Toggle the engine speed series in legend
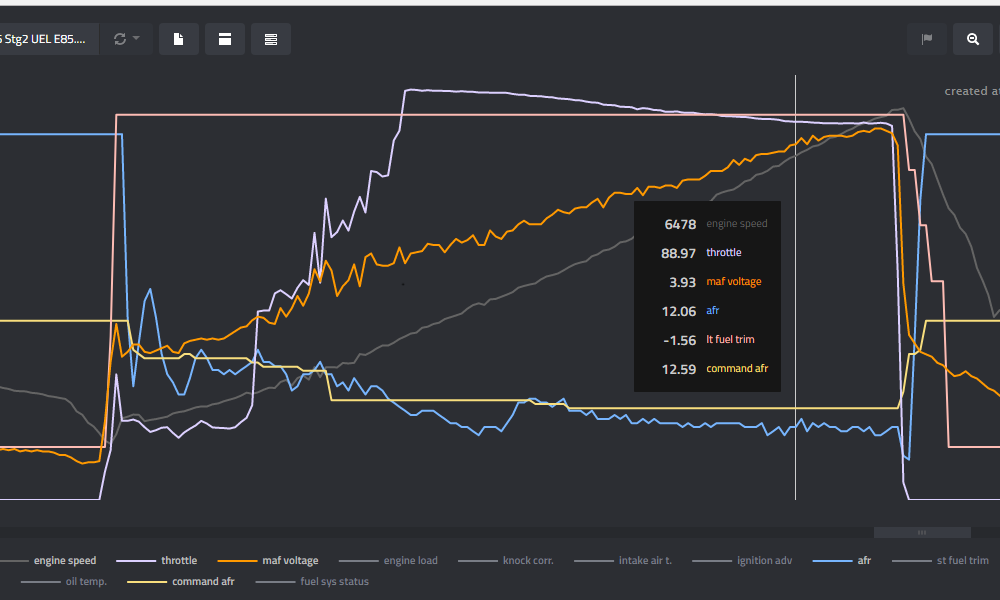This screenshot has width=1000, height=600. [x=64, y=561]
